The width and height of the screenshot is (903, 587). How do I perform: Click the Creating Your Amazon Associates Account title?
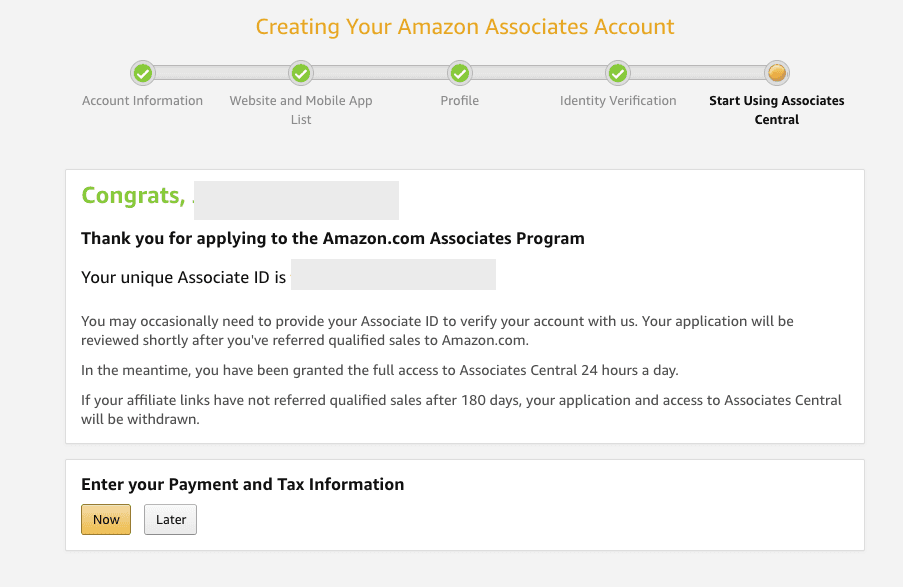465,27
